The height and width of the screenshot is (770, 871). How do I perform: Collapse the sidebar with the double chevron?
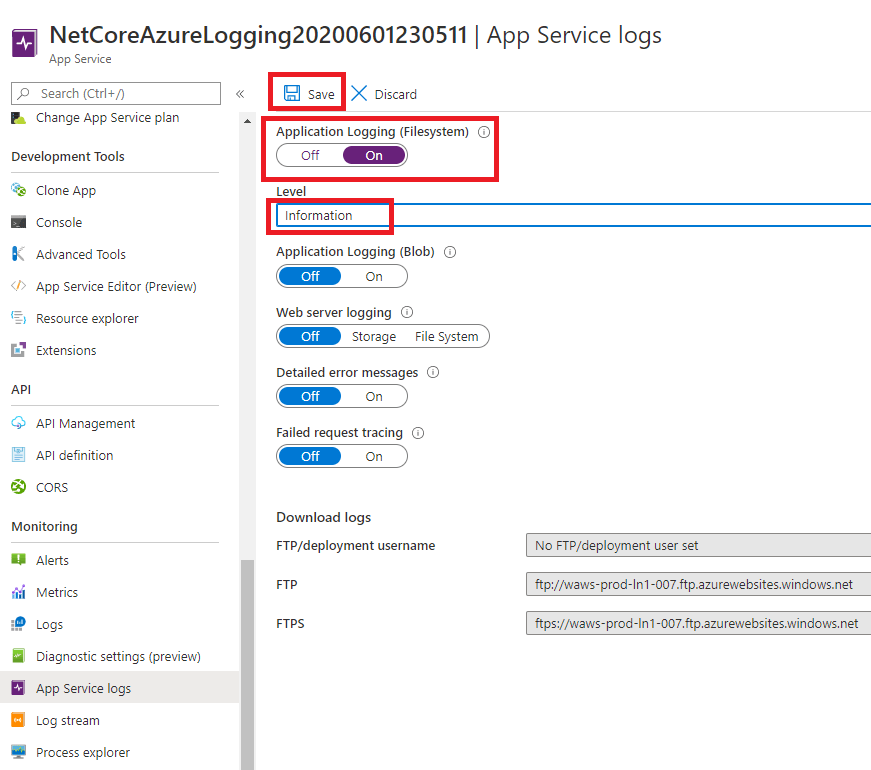point(240,94)
